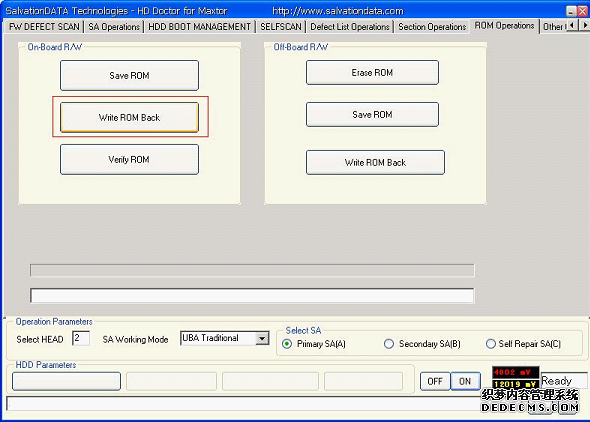590x422 pixels.
Task: Open the UBA Traditional combo box
Action: [225, 338]
